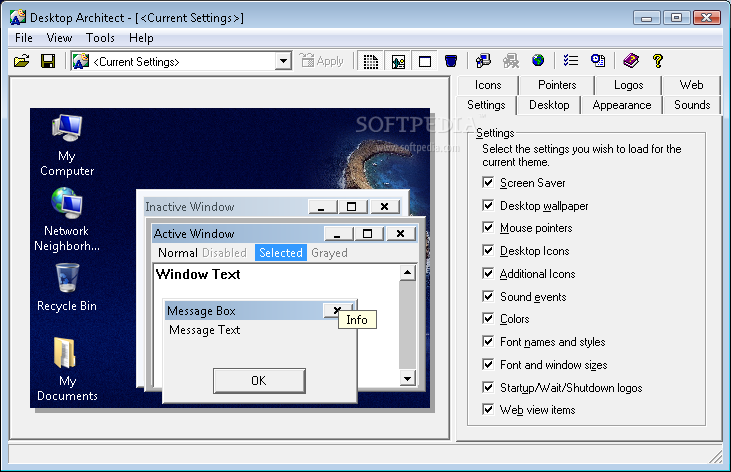This screenshot has width=731, height=472.
Task: Click the computer with arrow toolbar icon
Action: (x=483, y=61)
